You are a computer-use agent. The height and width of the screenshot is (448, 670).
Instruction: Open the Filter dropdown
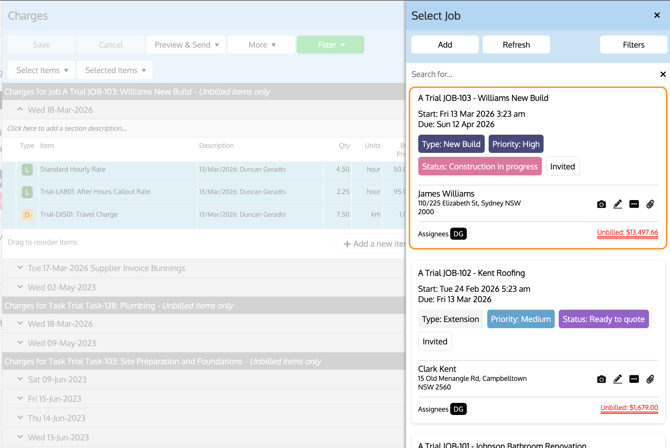330,45
